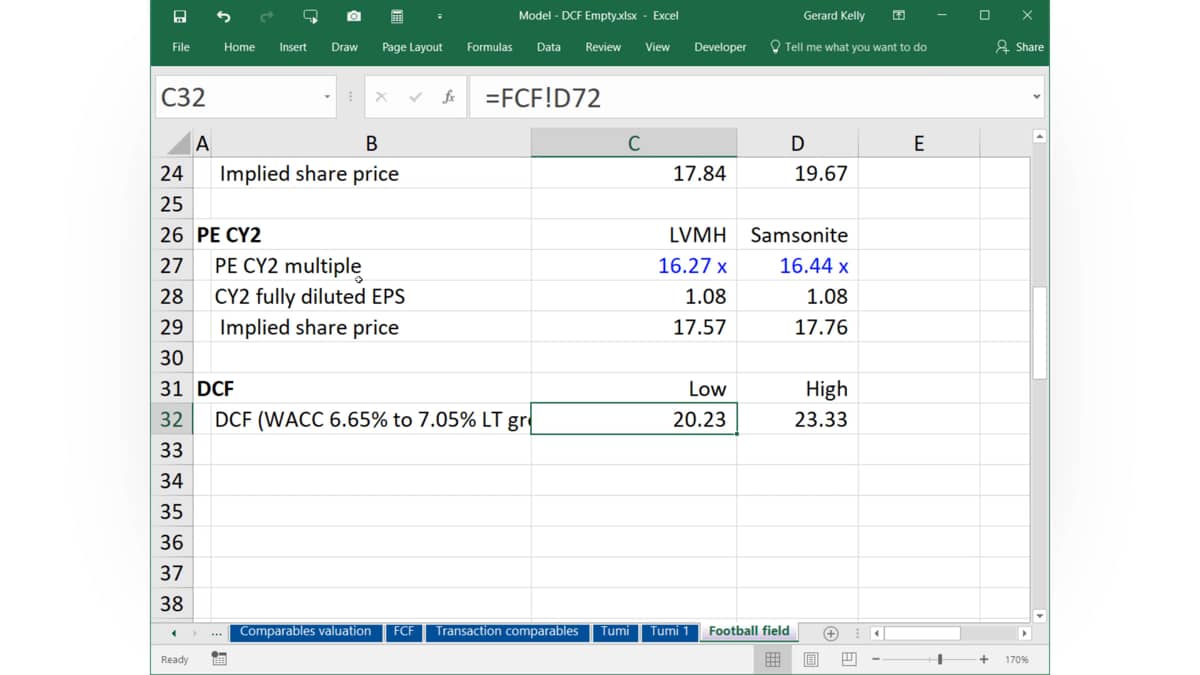
Task: Switch to Comparables valuation sheet
Action: pyautogui.click(x=305, y=632)
